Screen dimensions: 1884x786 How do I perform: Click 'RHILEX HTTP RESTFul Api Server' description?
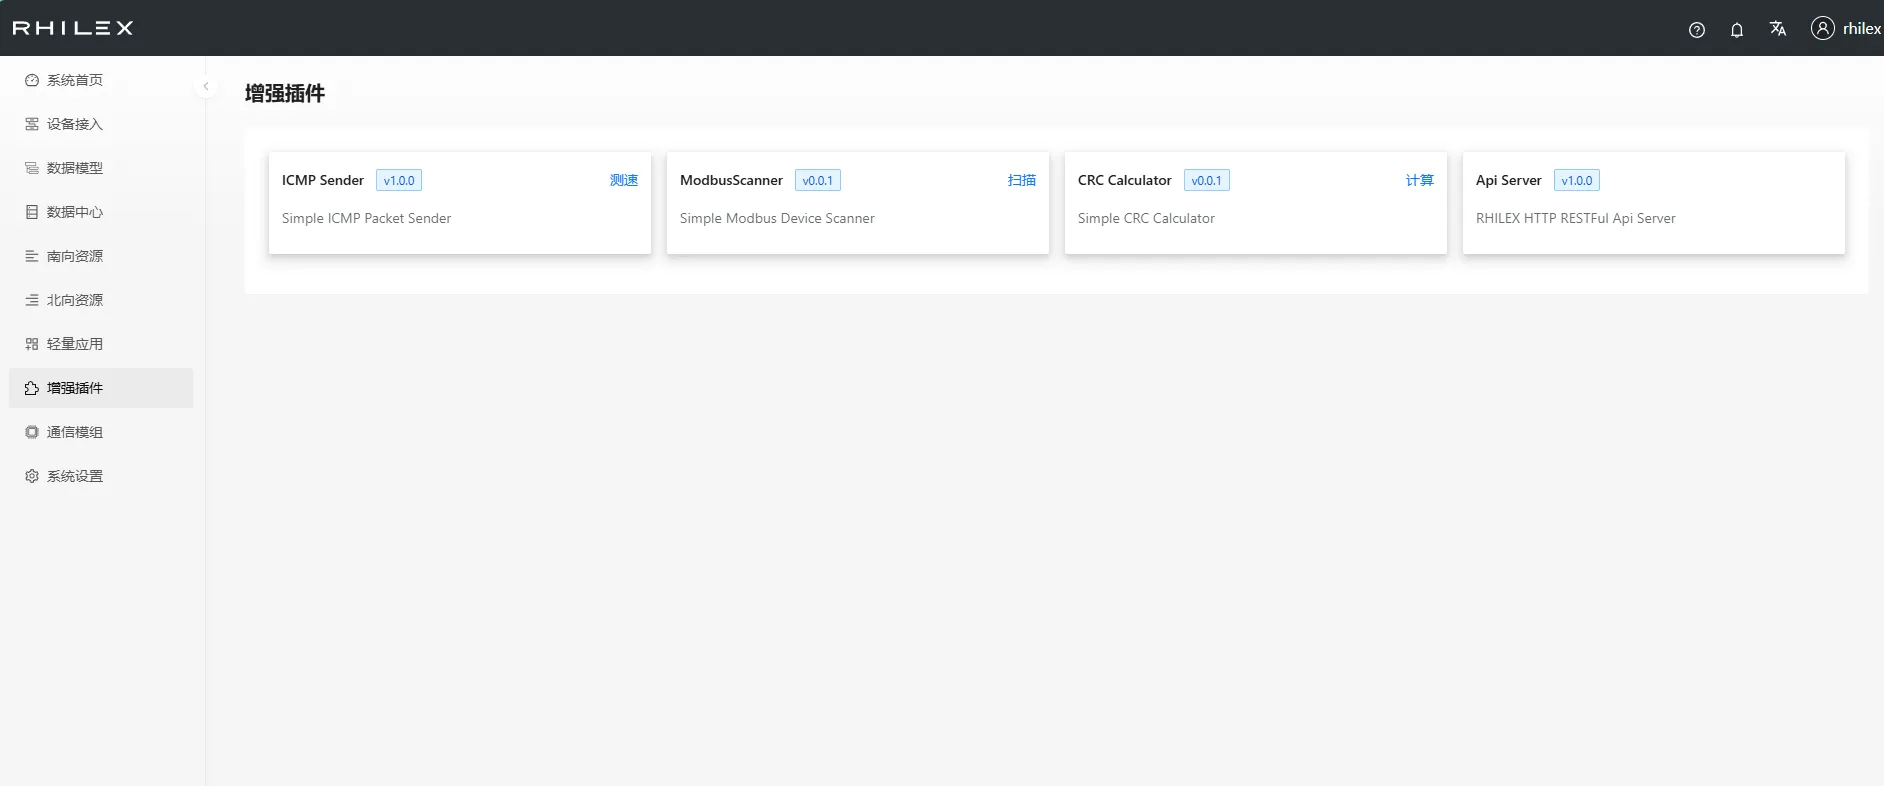point(1576,218)
